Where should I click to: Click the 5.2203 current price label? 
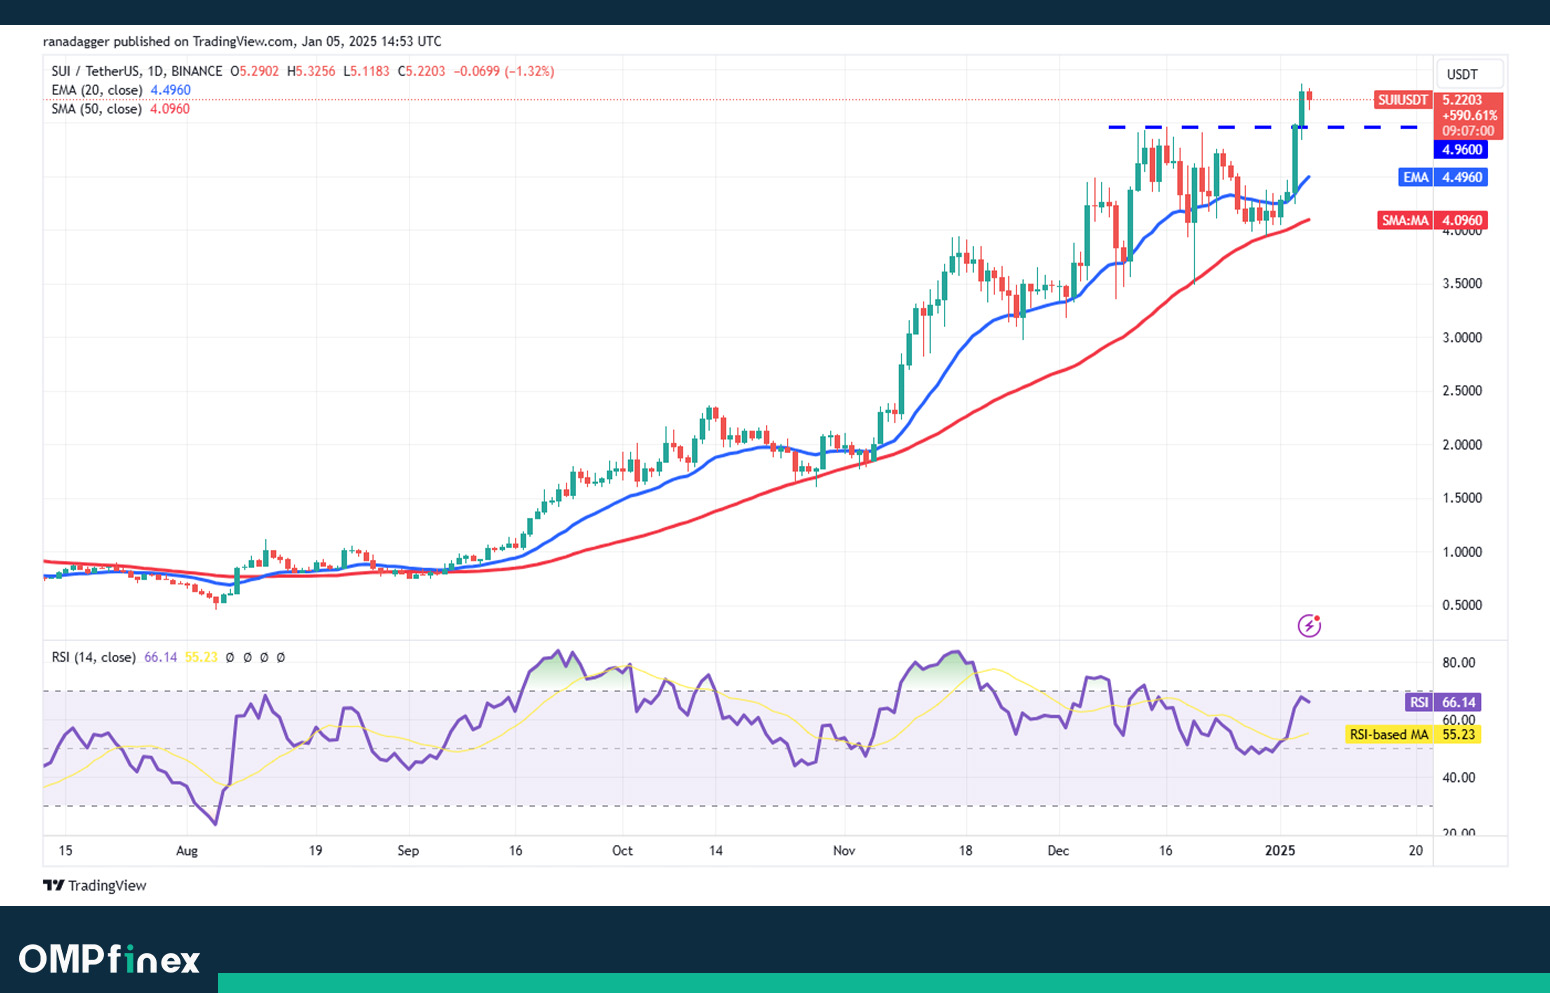tap(1463, 100)
